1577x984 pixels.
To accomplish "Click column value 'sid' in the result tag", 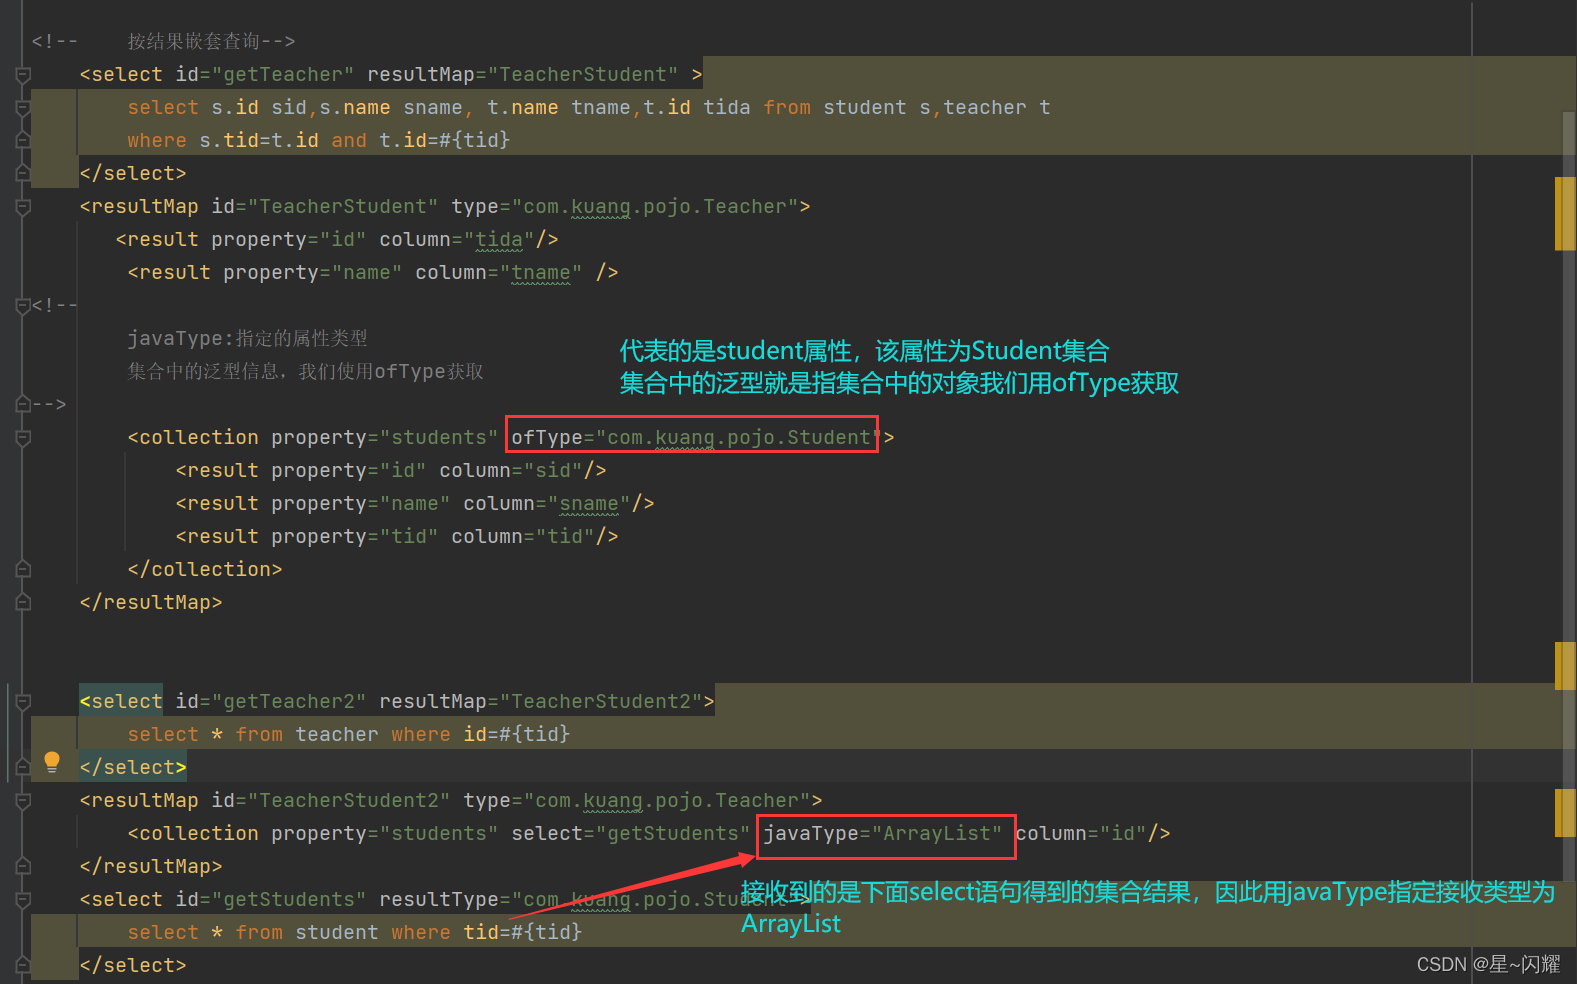I will (x=553, y=471).
